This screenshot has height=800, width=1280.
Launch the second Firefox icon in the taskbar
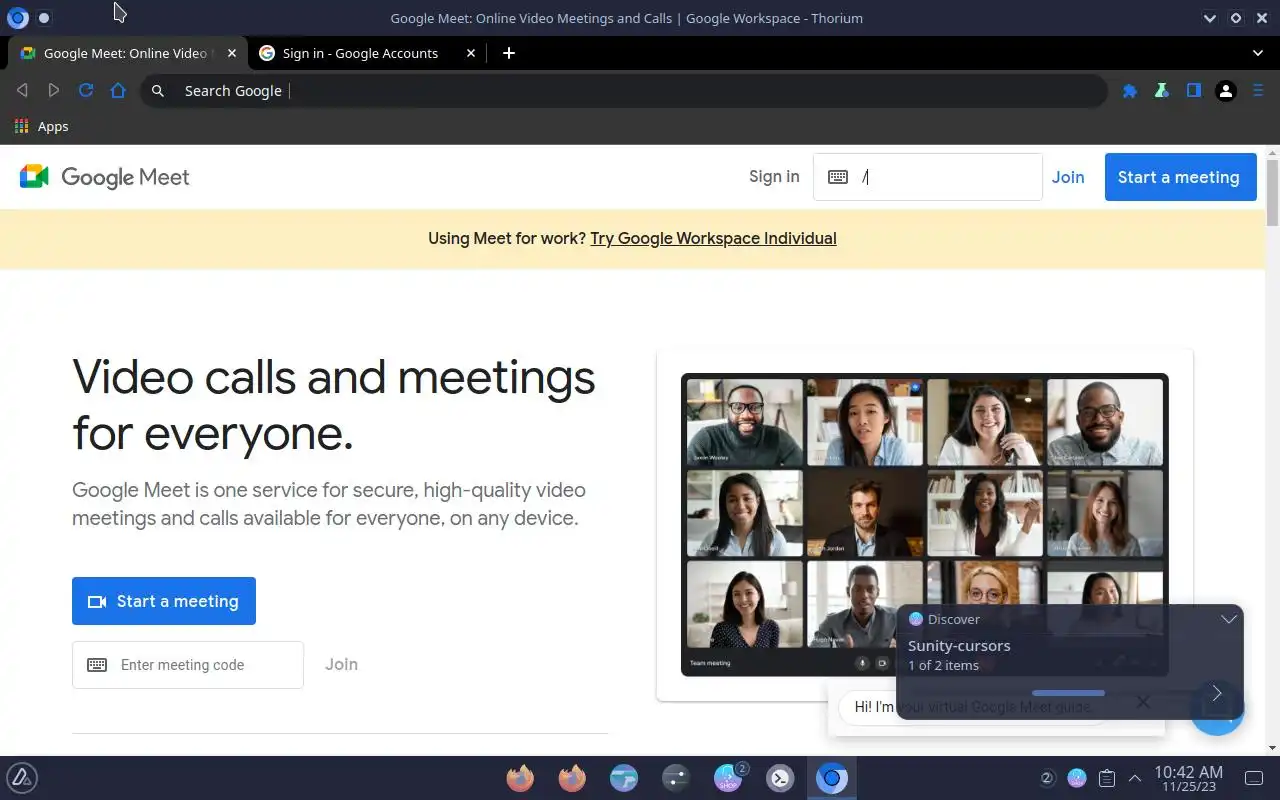(x=572, y=778)
